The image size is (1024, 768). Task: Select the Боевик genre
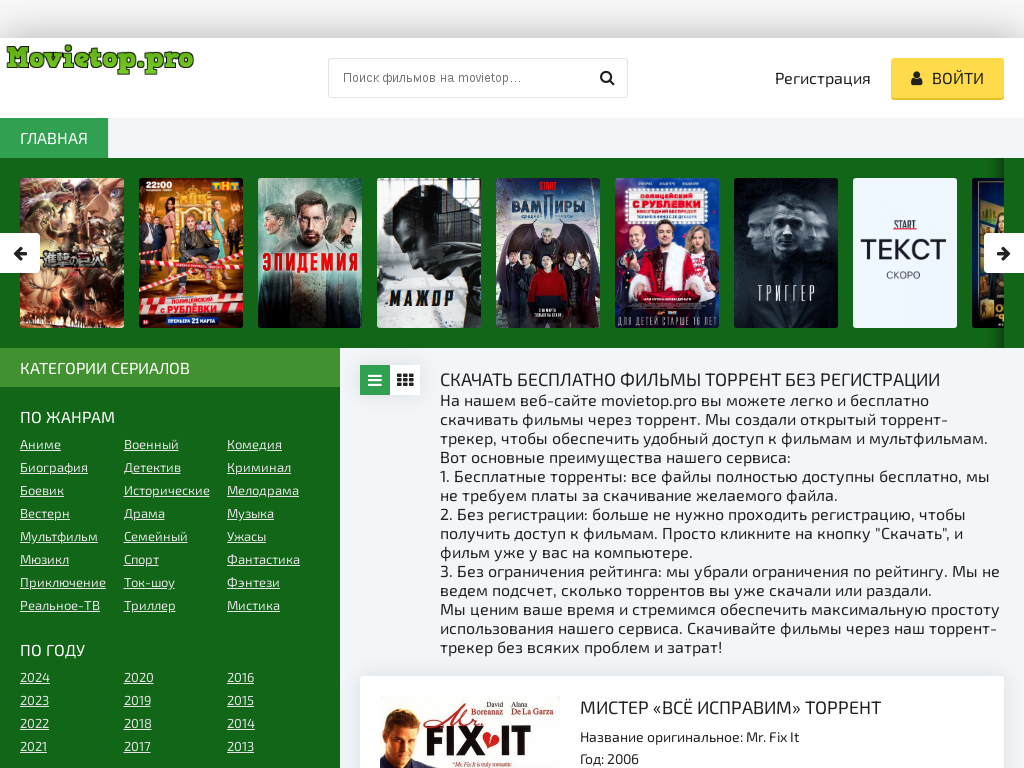point(42,490)
